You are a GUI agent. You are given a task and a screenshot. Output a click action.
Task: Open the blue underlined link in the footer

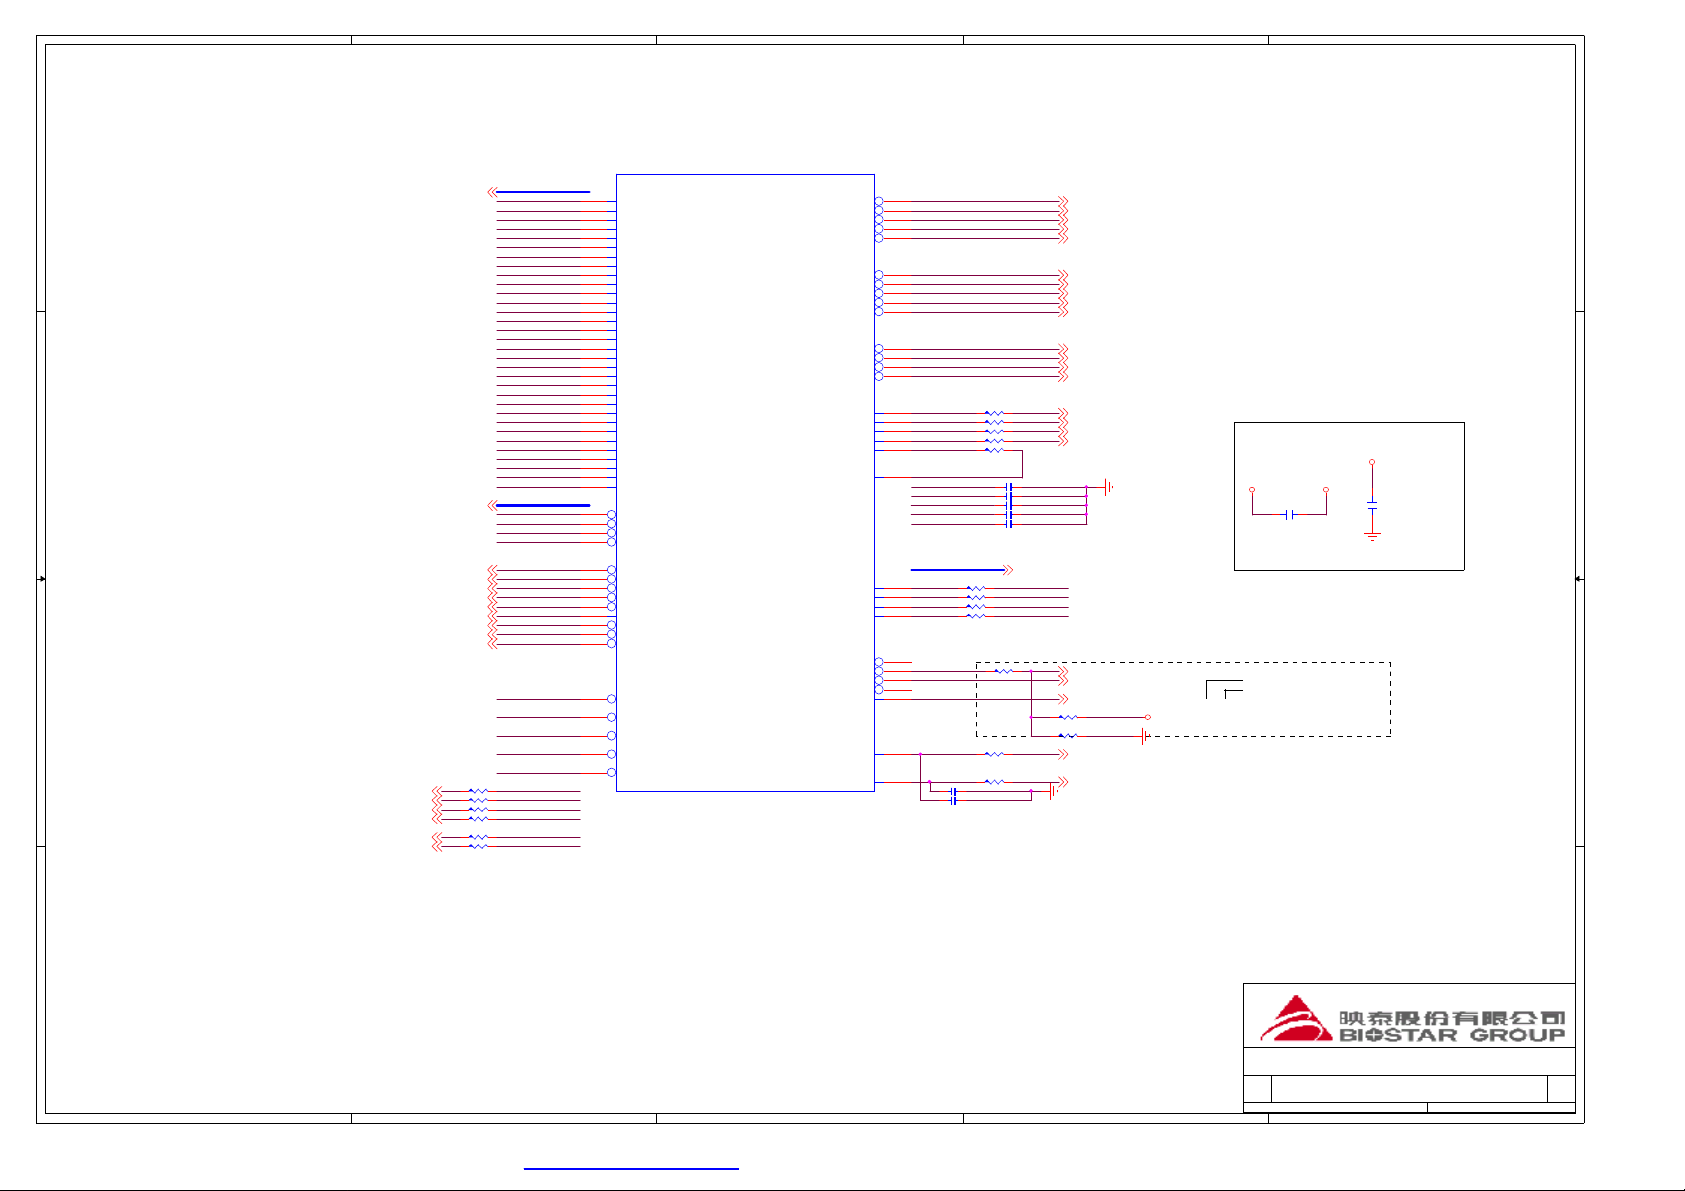[631, 1167]
